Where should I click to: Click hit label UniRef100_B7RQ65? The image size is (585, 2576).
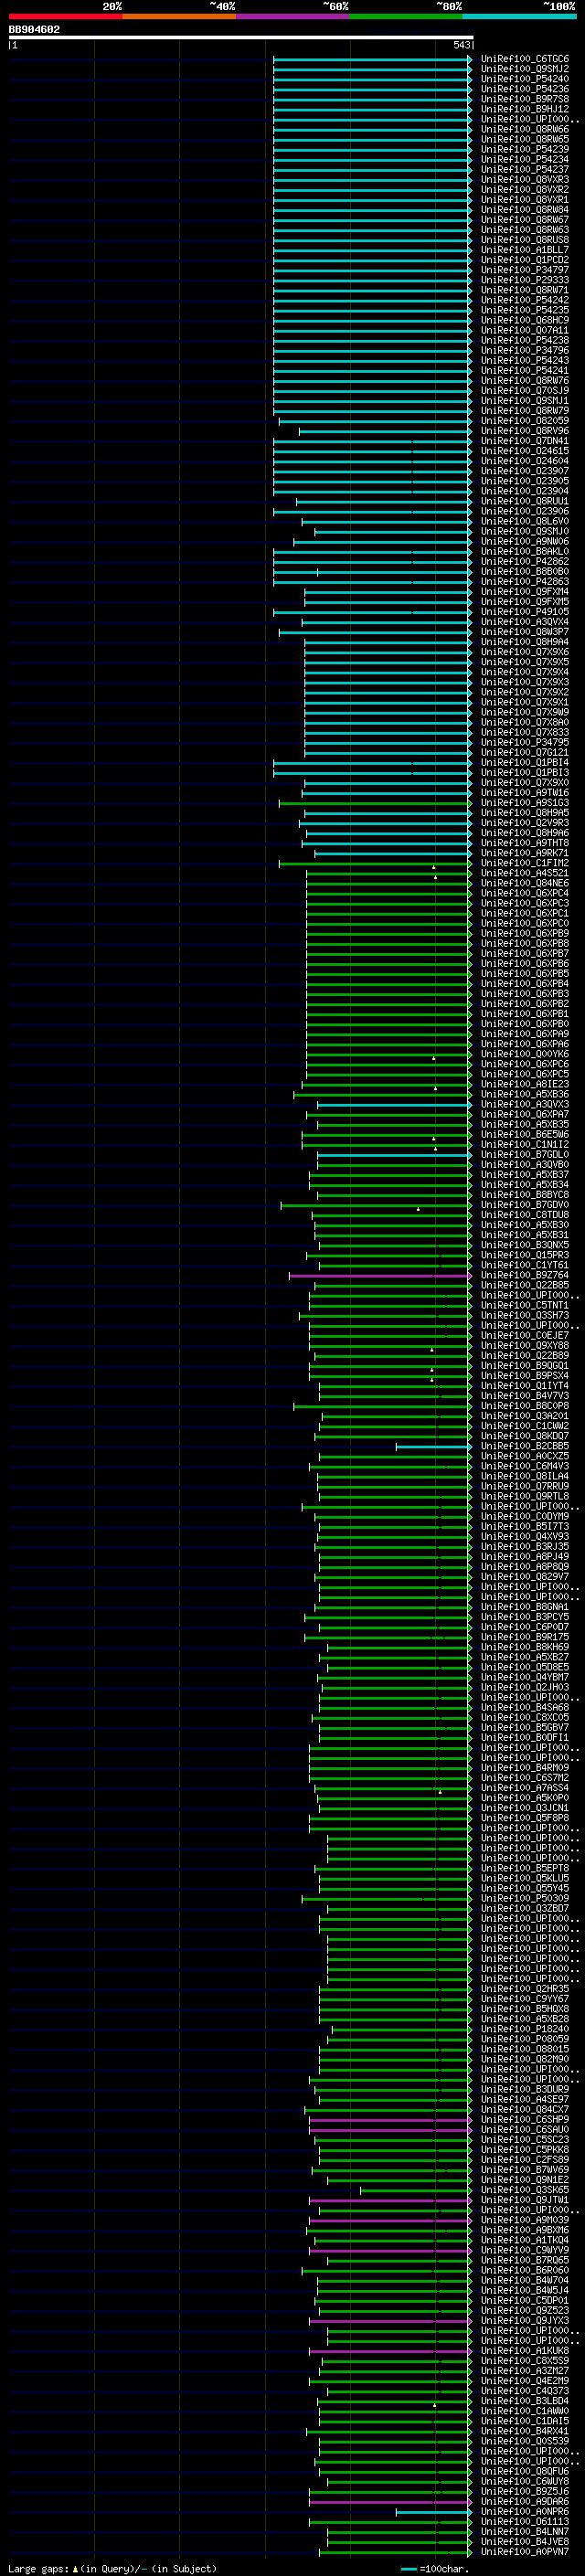pyautogui.click(x=525, y=2260)
